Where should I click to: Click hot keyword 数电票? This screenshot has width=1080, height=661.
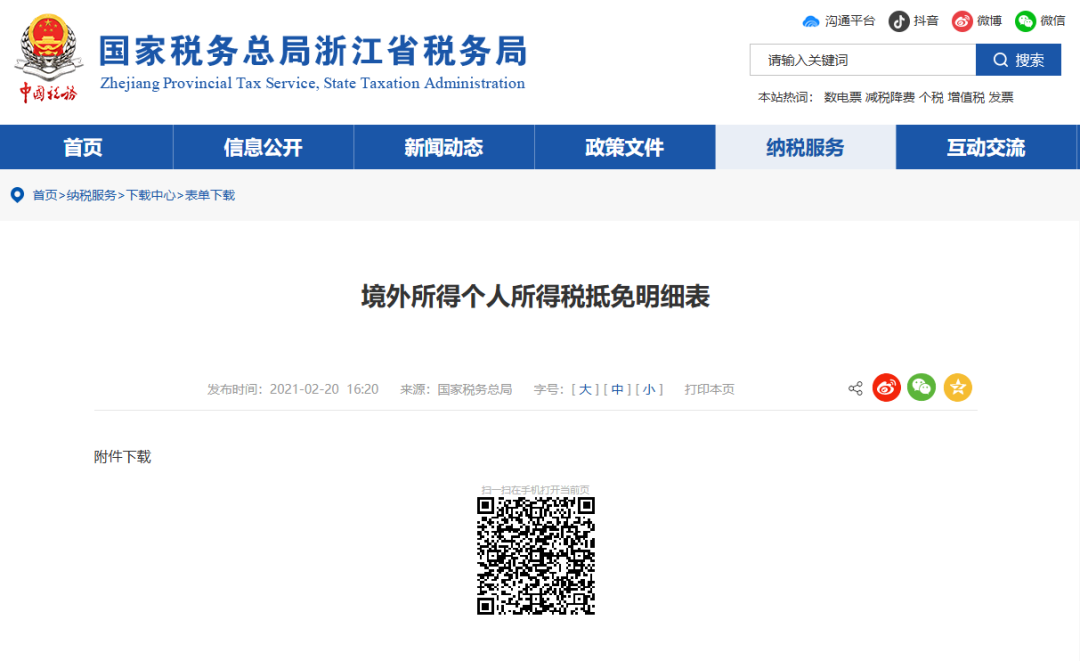[842, 98]
